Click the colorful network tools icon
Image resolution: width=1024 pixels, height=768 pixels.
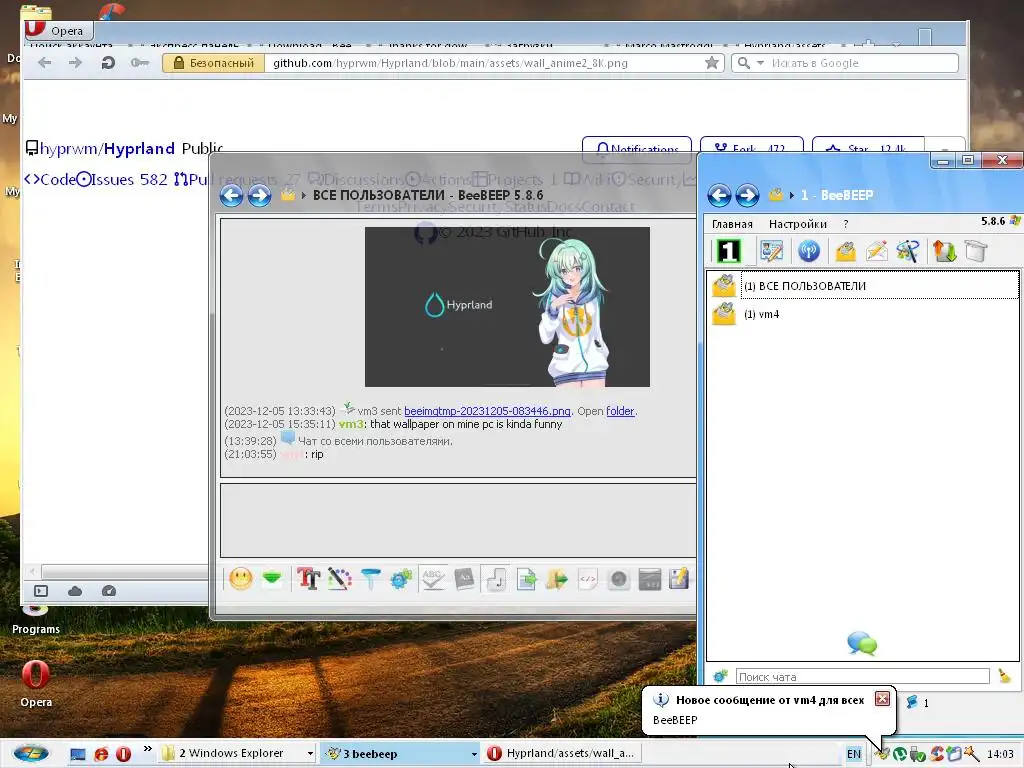coord(908,251)
